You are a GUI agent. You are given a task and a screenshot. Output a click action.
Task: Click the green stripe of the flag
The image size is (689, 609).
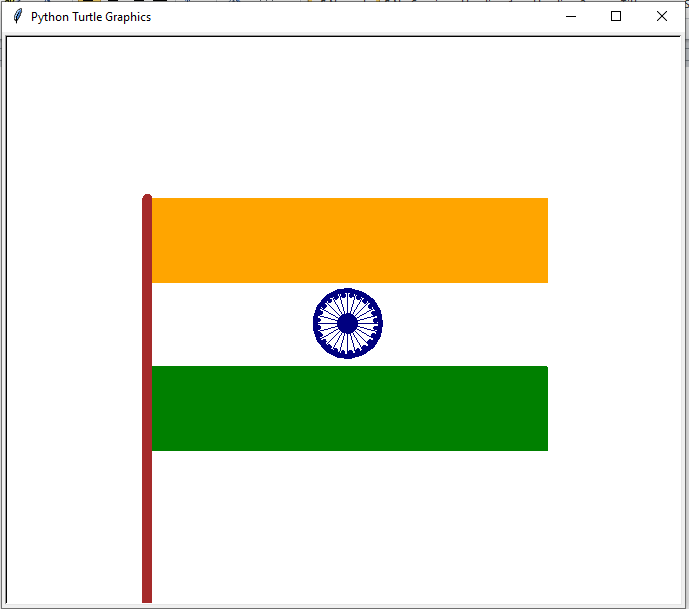tap(350, 408)
